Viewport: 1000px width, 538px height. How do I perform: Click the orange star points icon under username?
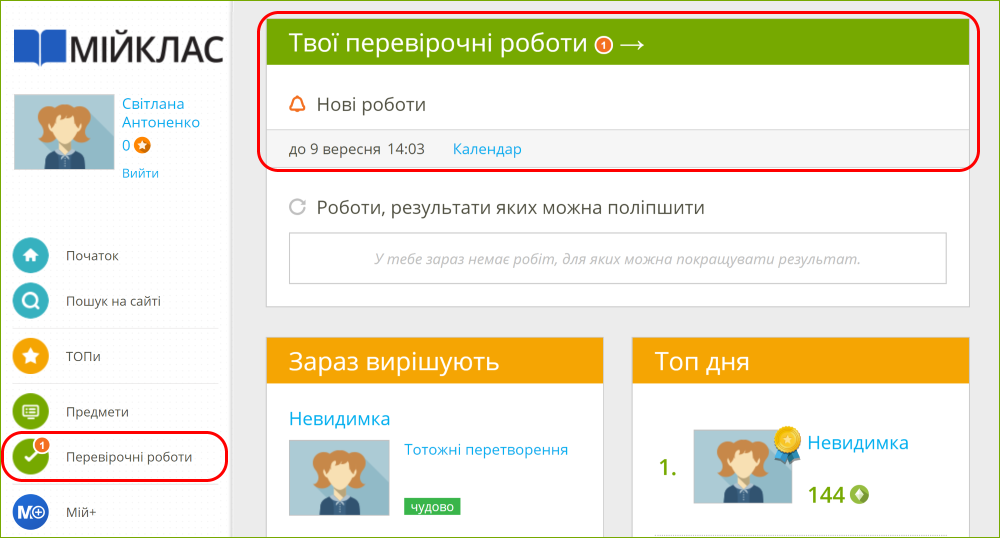pos(143,146)
